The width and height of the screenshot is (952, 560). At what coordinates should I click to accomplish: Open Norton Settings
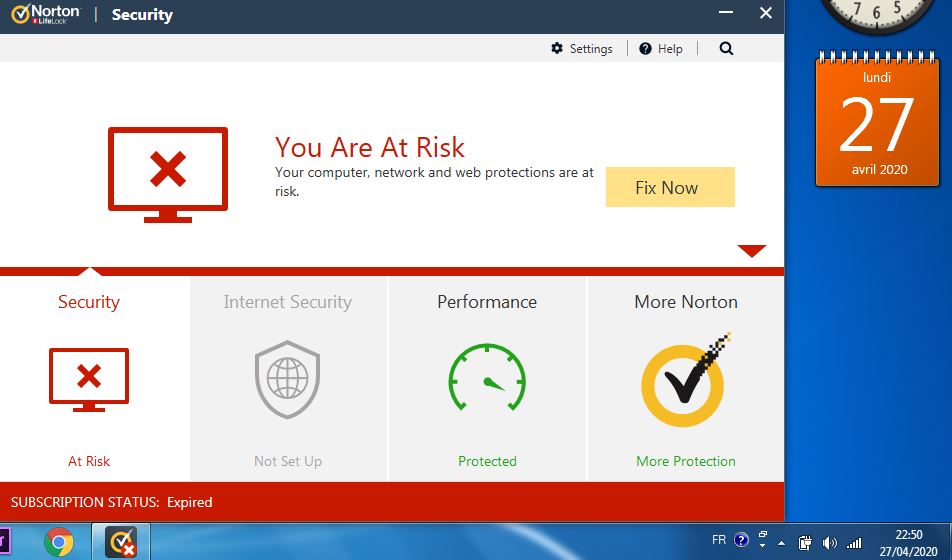pyautogui.click(x=582, y=49)
